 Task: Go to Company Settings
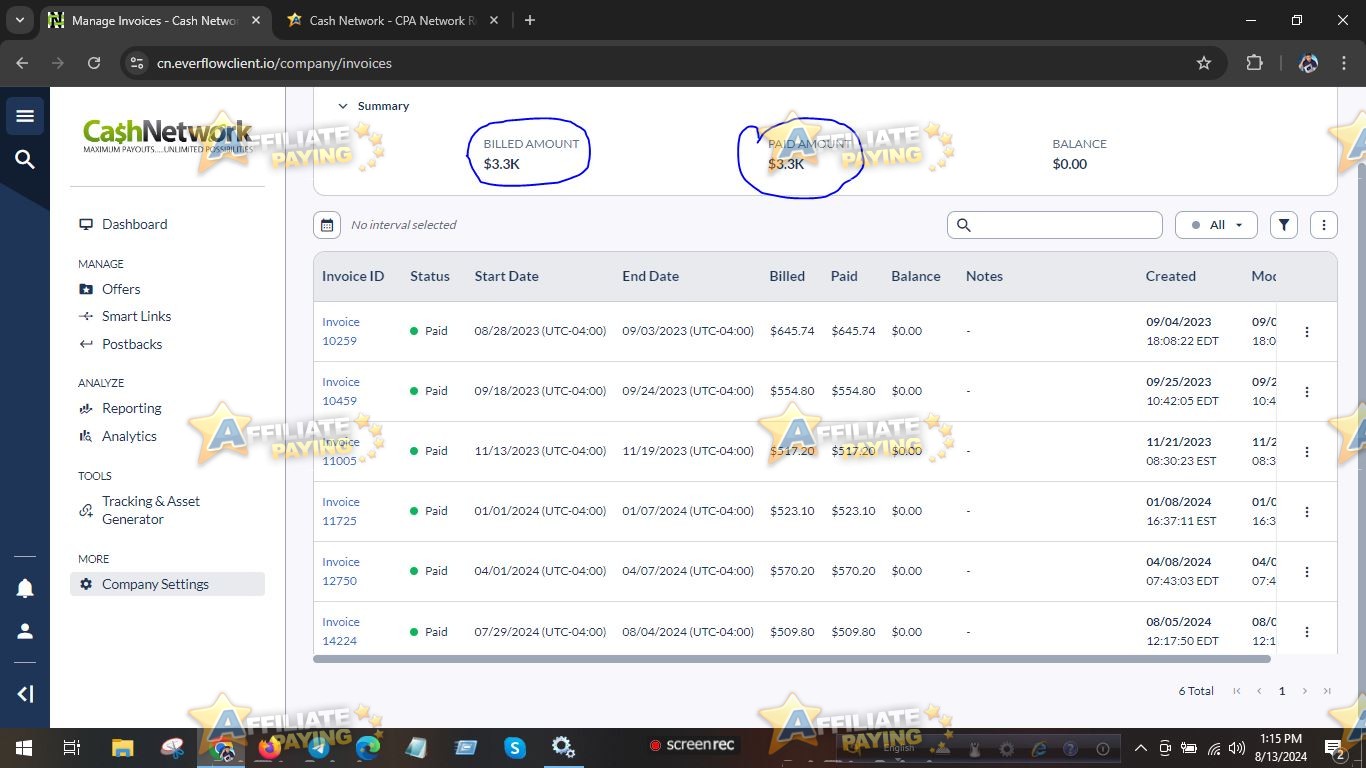(155, 583)
